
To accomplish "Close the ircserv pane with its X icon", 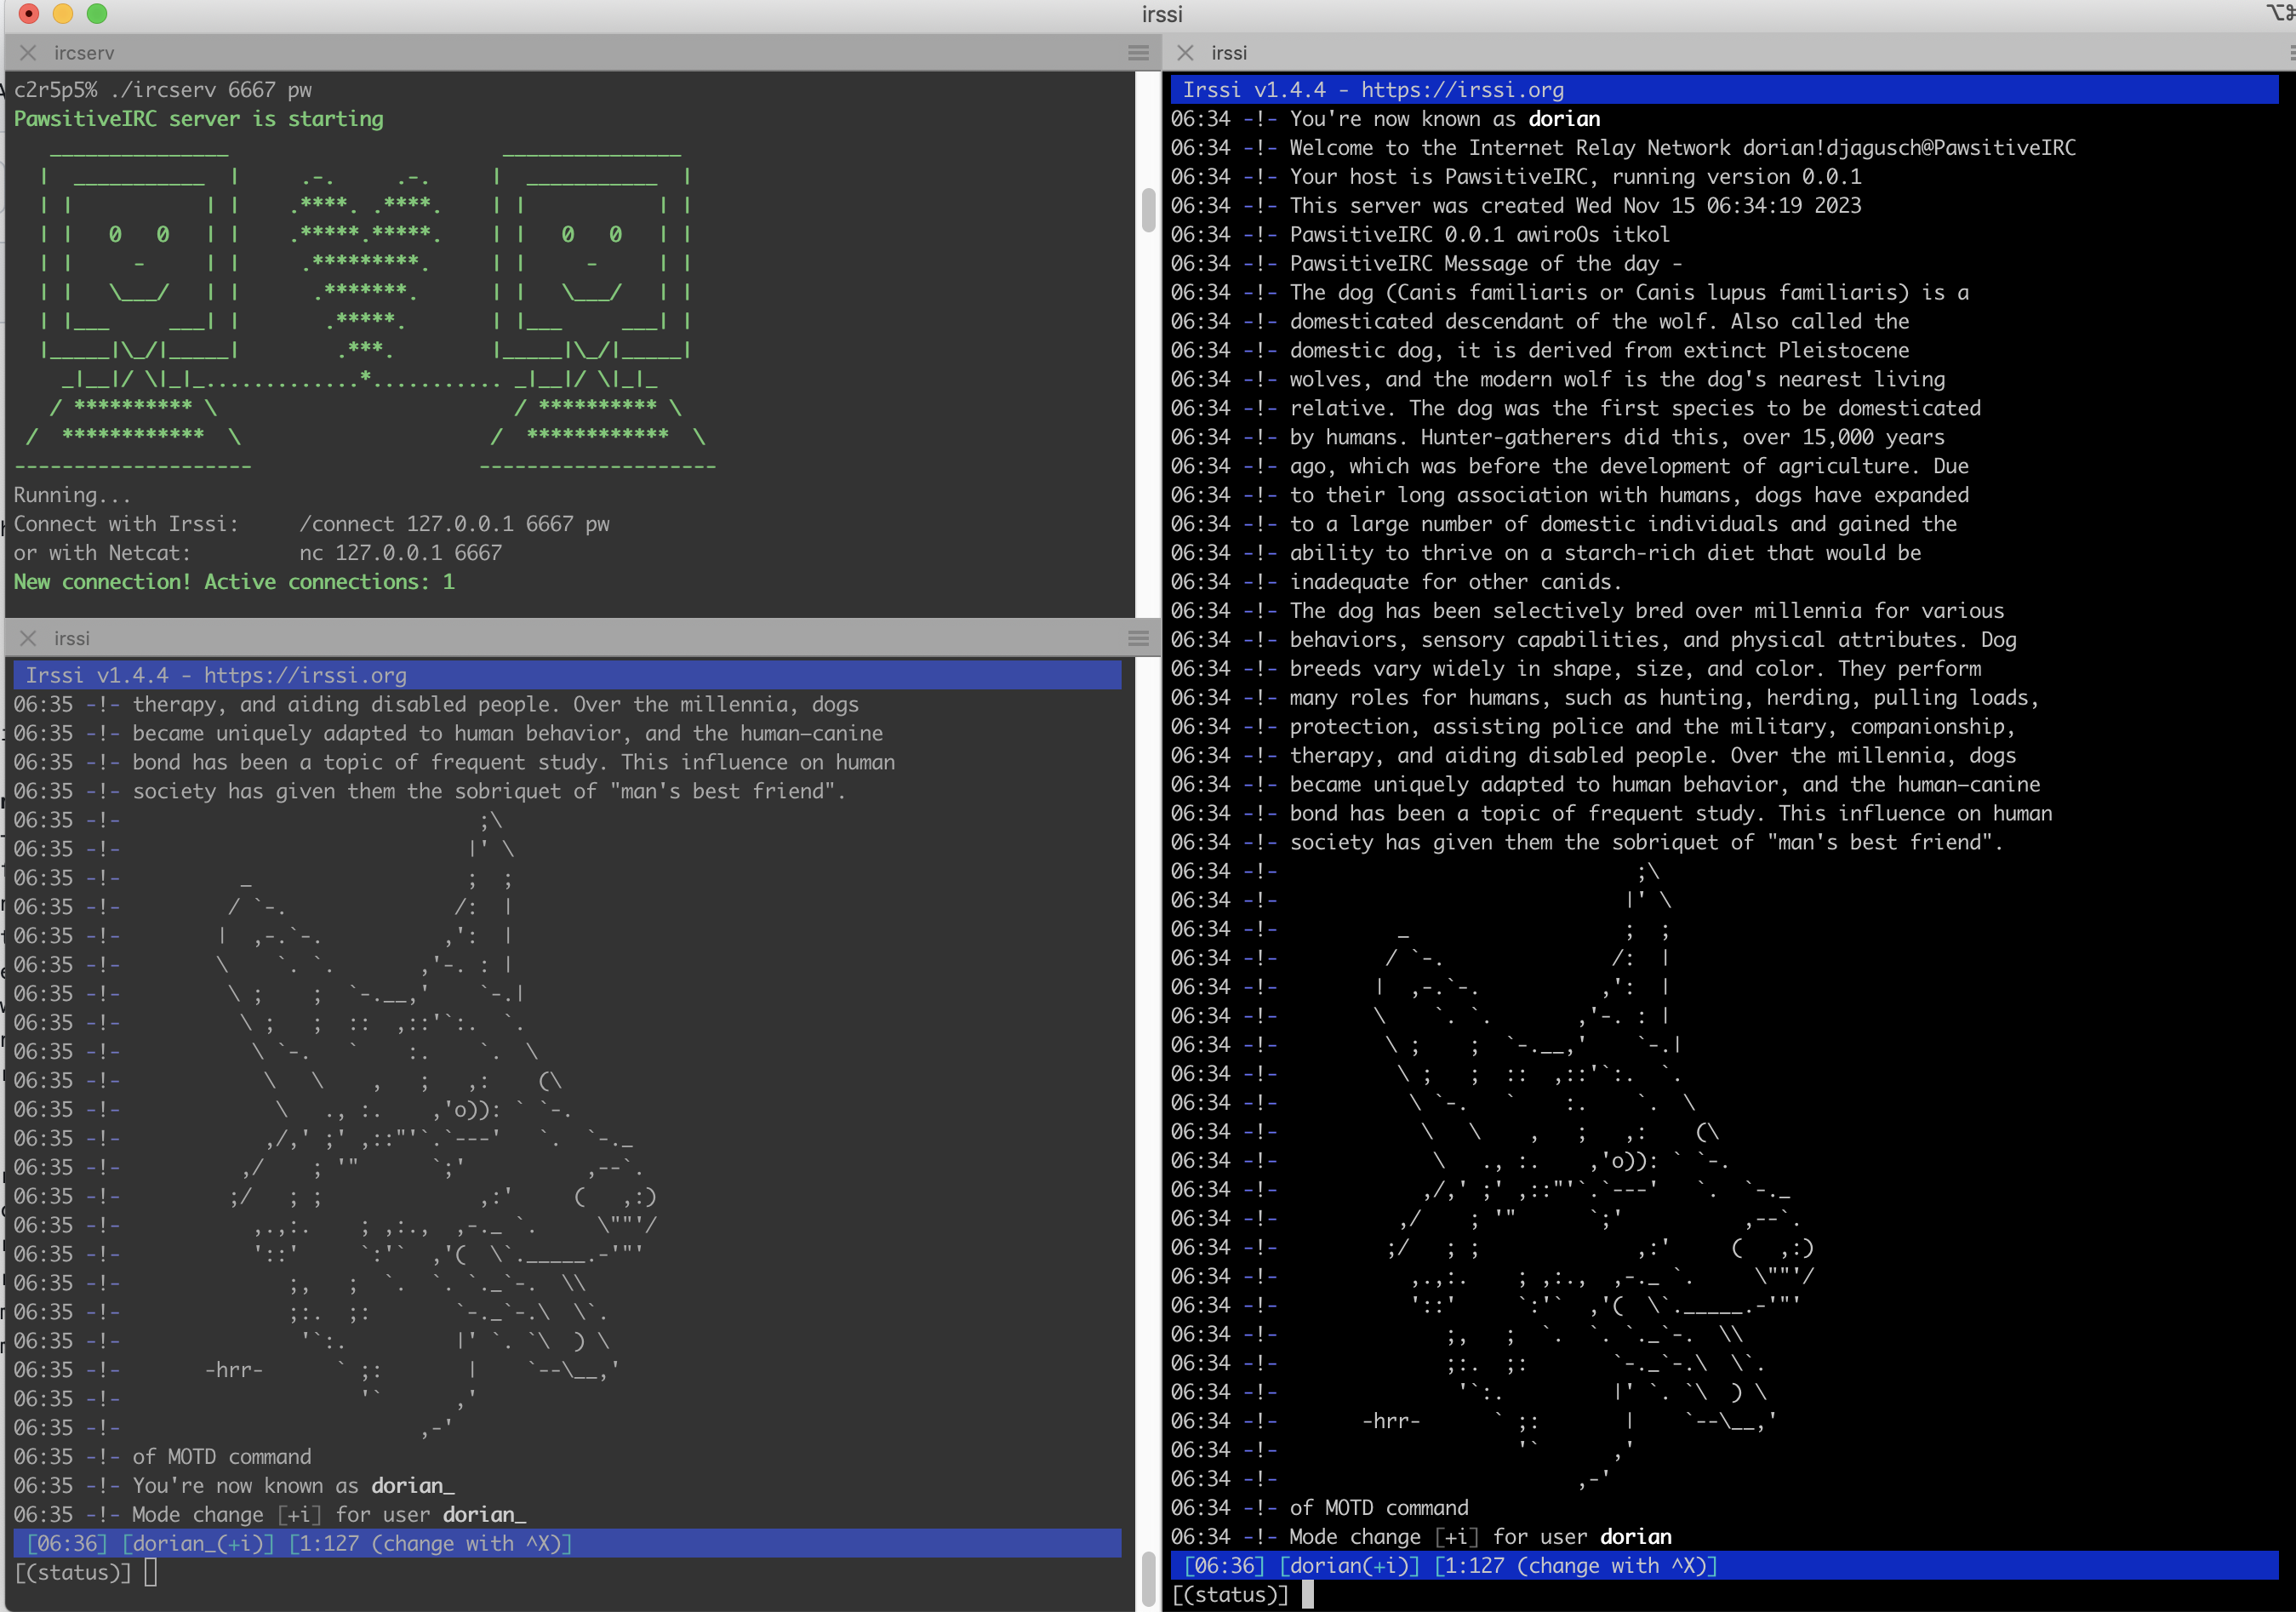I will pyautogui.click(x=28, y=53).
